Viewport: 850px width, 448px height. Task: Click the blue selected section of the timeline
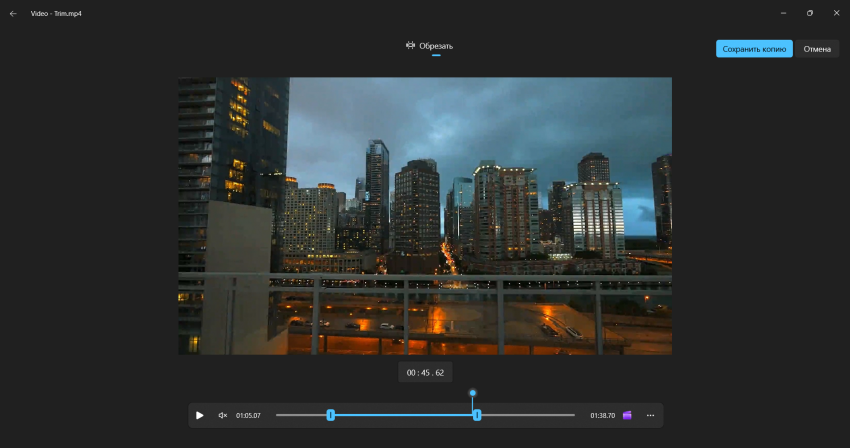[x=404, y=415]
